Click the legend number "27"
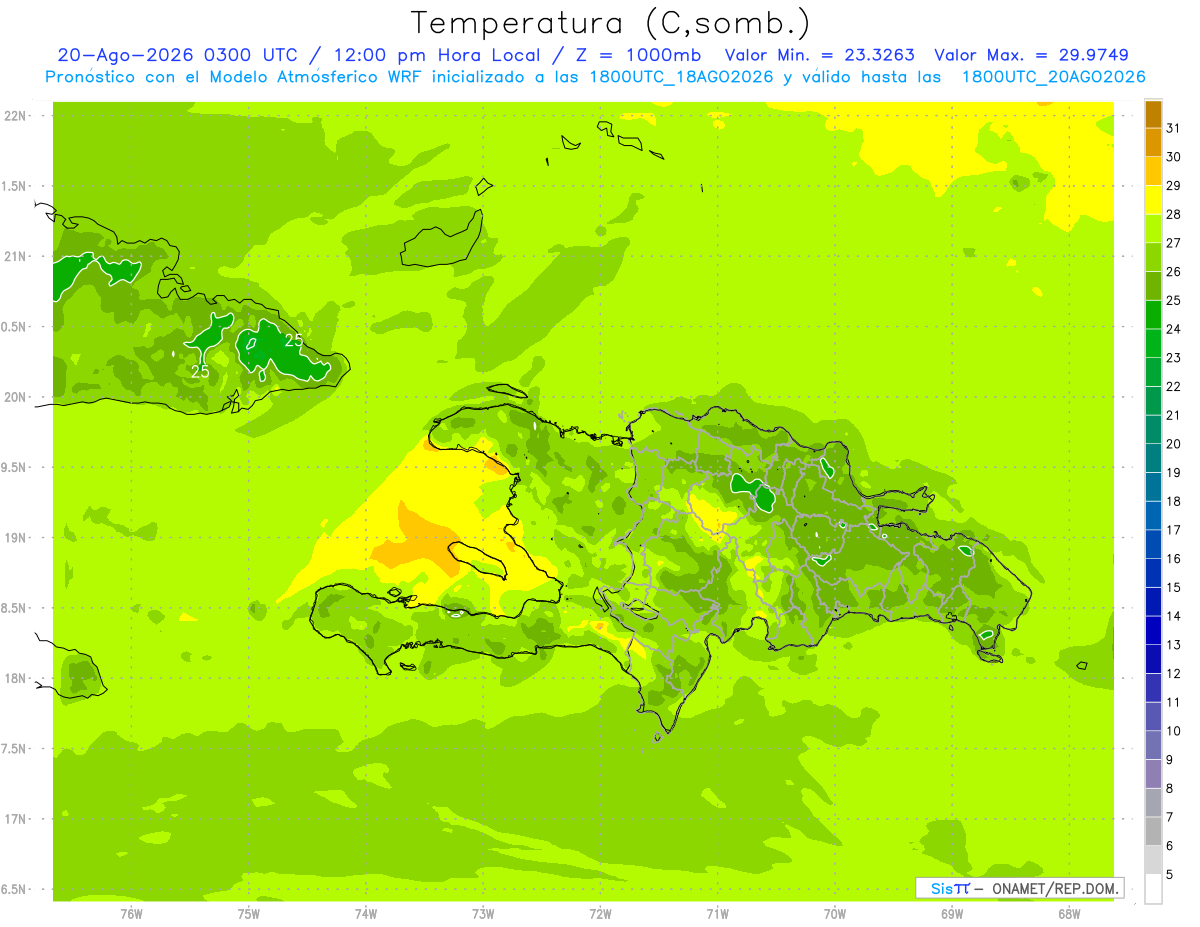Screen dimensions: 1200x927 [1174, 242]
